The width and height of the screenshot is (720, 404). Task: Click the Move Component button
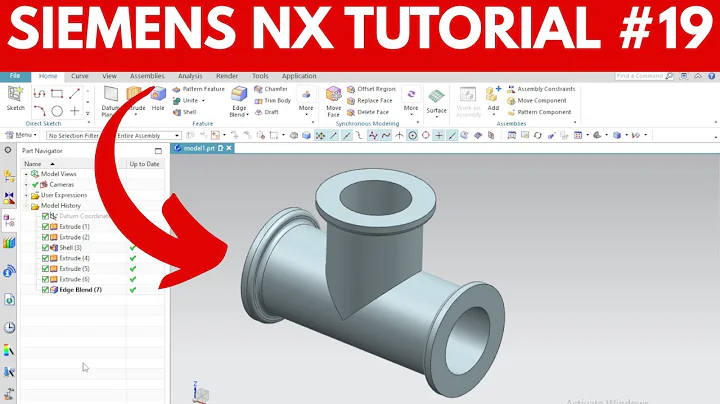pos(537,101)
